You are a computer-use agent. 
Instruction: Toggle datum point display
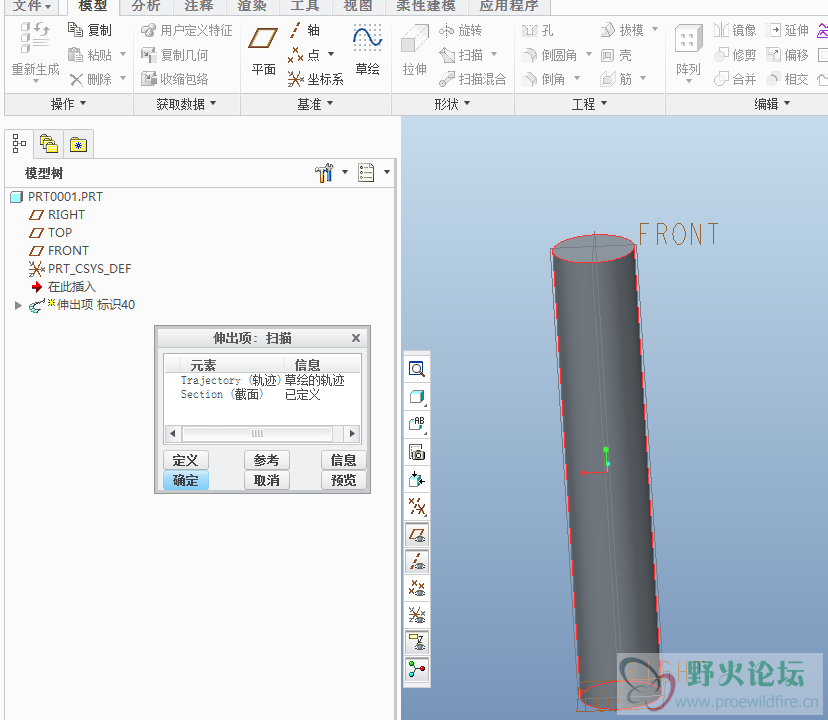[x=417, y=588]
